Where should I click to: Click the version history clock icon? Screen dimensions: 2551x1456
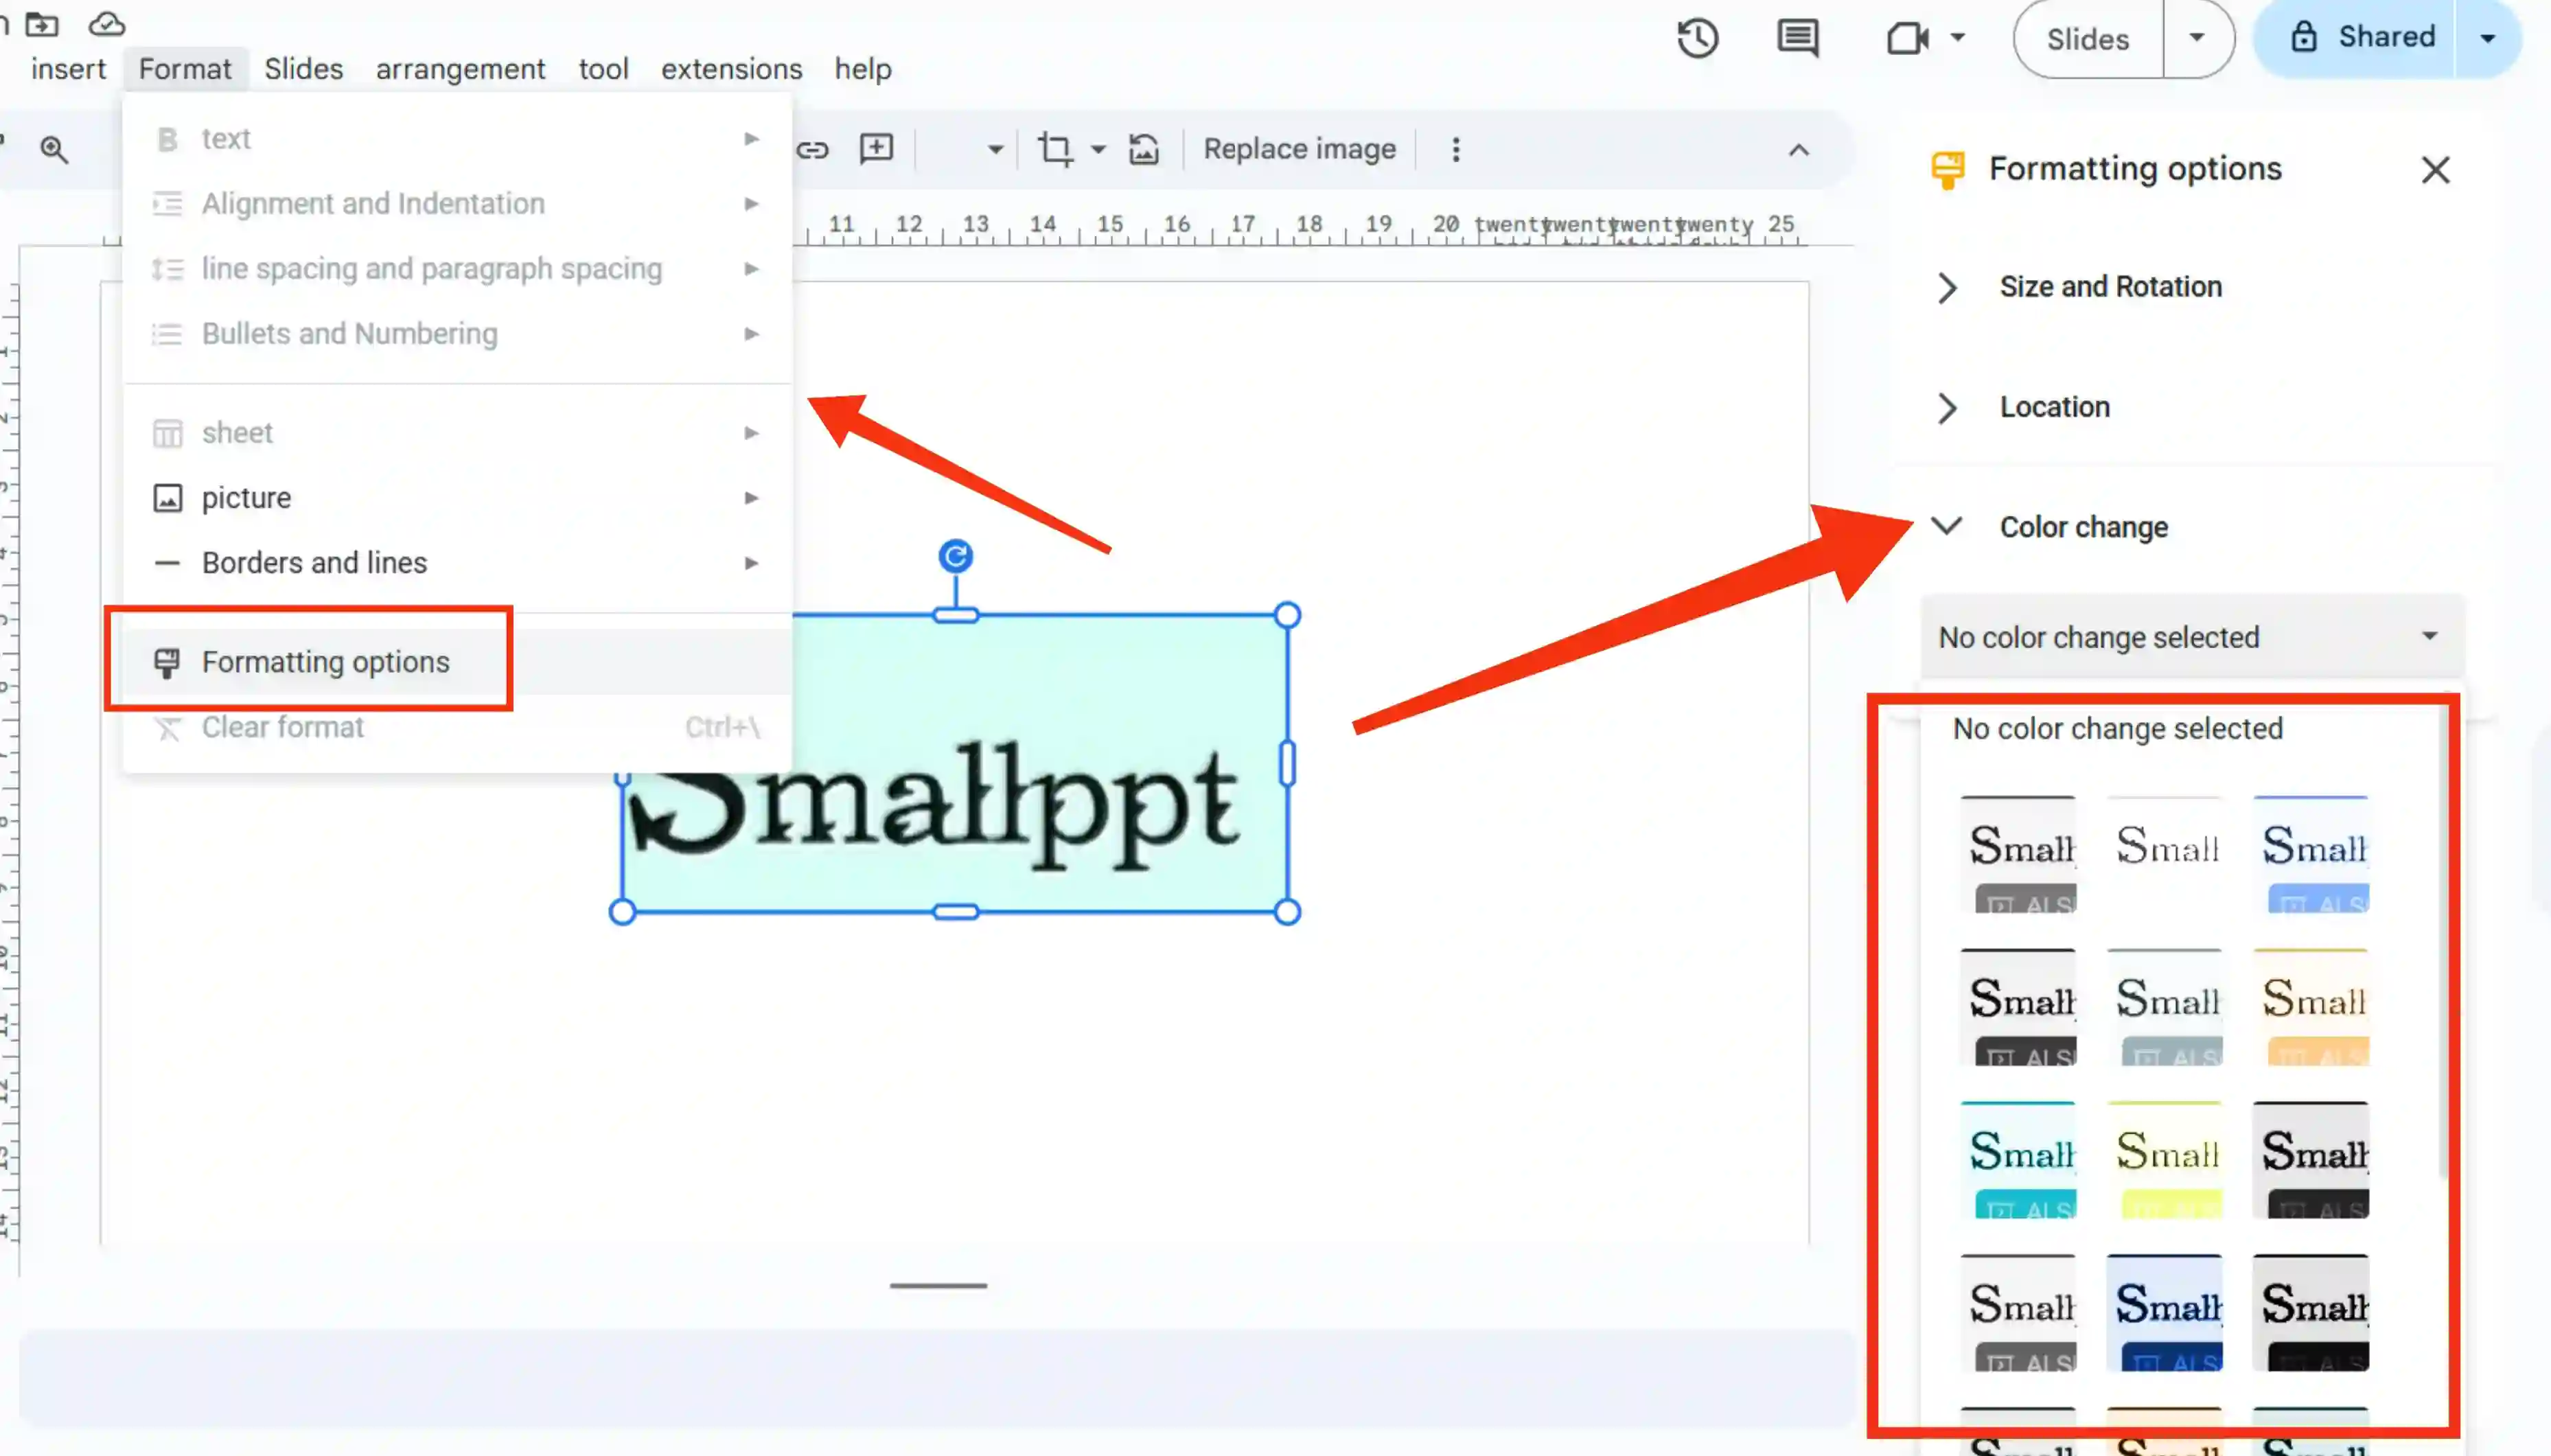click(x=1697, y=38)
